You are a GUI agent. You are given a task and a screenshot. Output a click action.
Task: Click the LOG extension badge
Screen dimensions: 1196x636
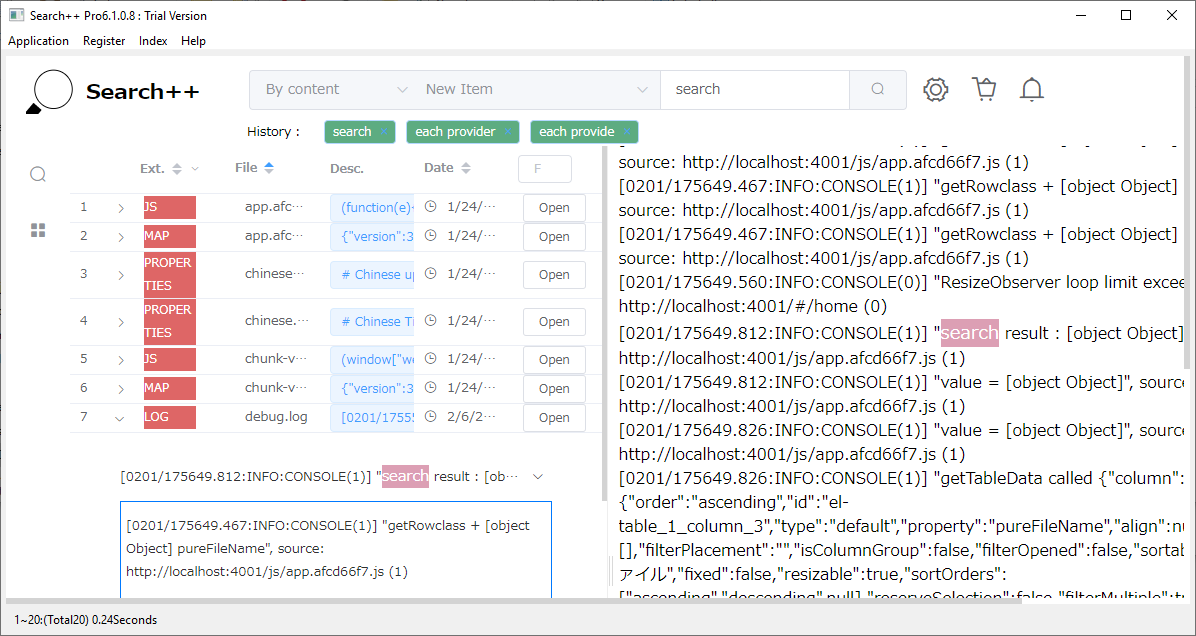(170, 417)
